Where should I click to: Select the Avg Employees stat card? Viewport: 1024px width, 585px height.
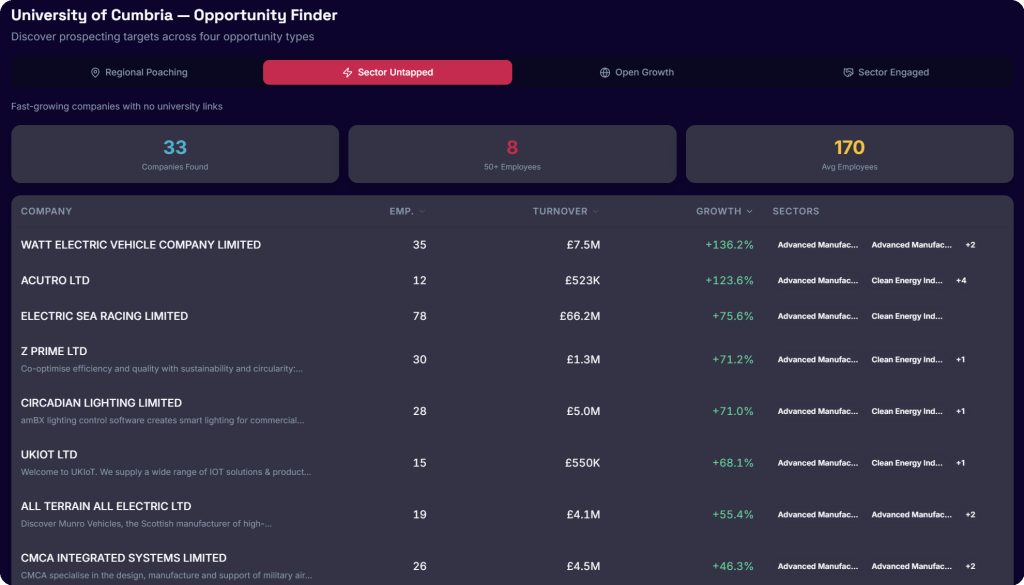[x=850, y=154]
